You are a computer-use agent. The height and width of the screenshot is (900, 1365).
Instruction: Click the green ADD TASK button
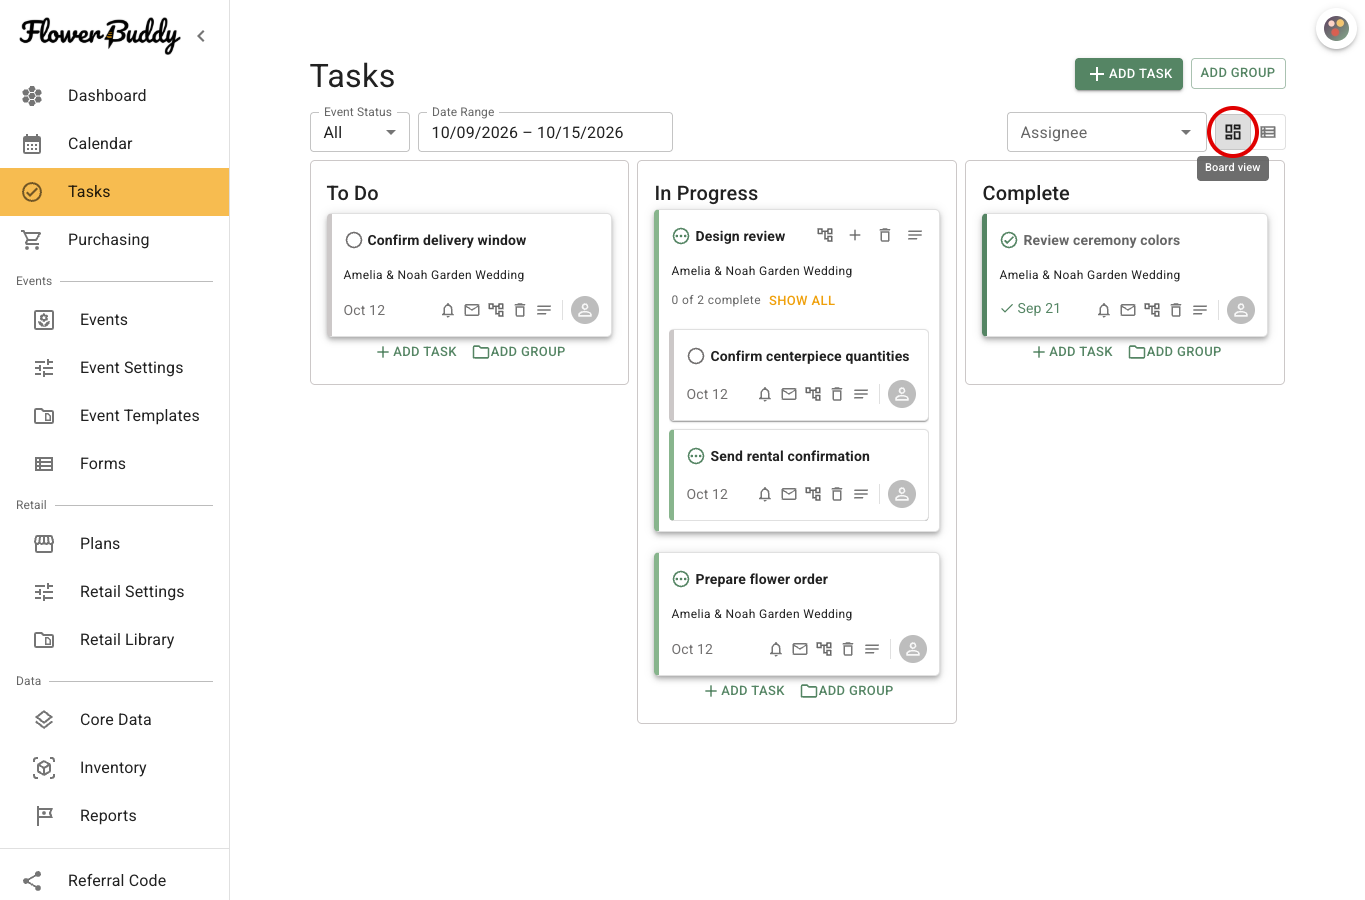[x=1129, y=74]
